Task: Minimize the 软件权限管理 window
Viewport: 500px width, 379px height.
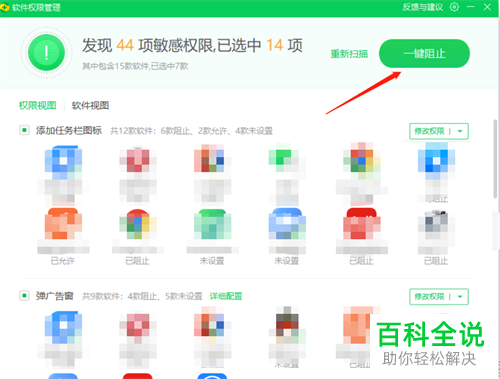Action: pos(471,7)
